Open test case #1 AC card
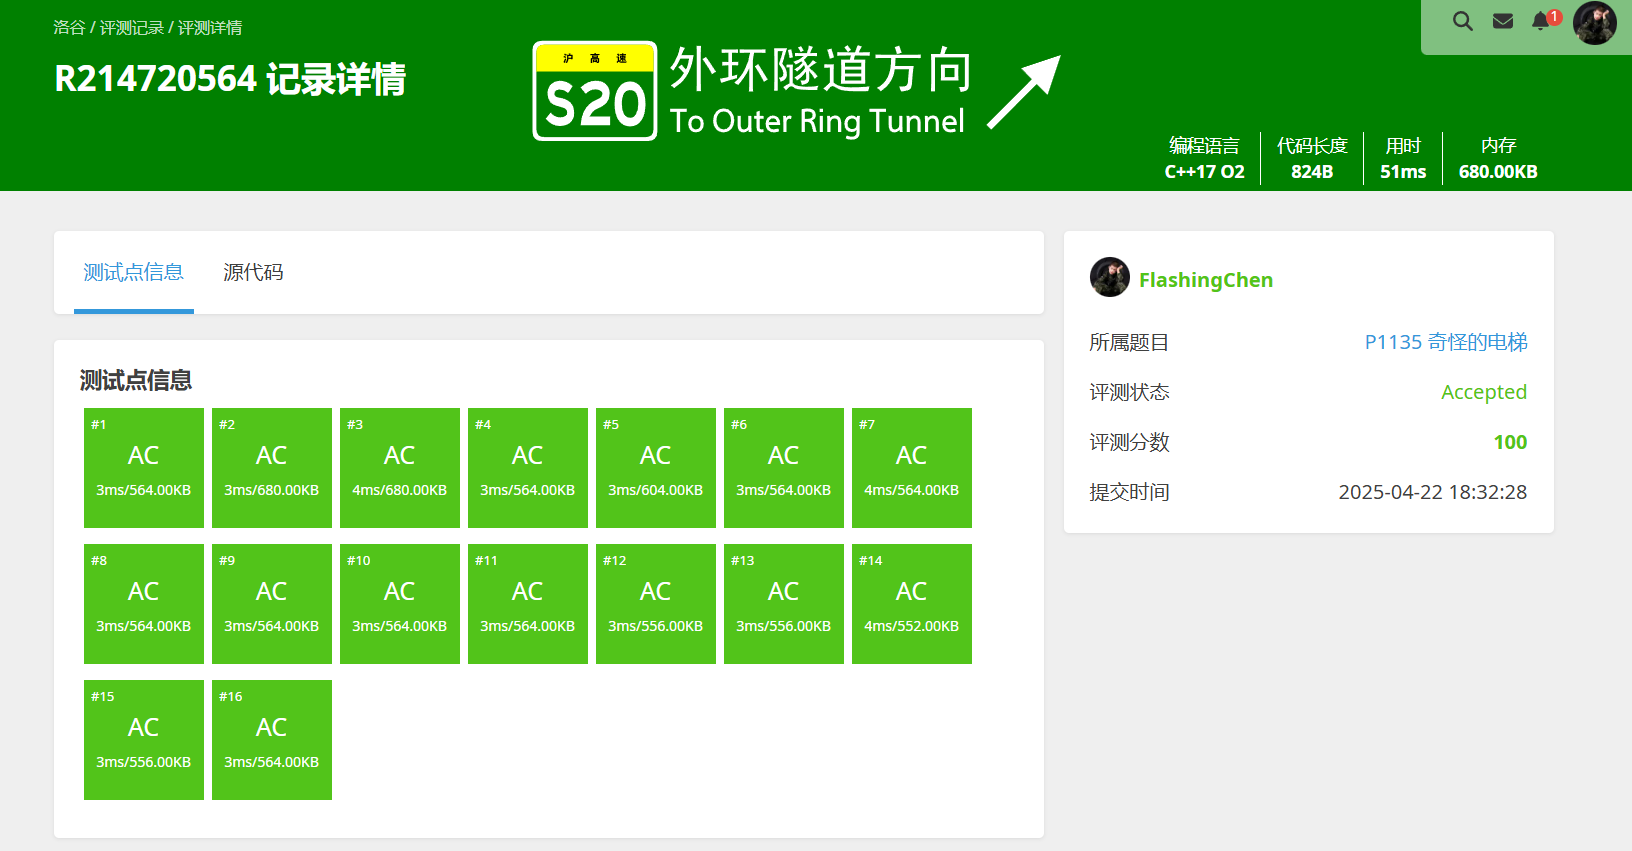 [x=144, y=468]
